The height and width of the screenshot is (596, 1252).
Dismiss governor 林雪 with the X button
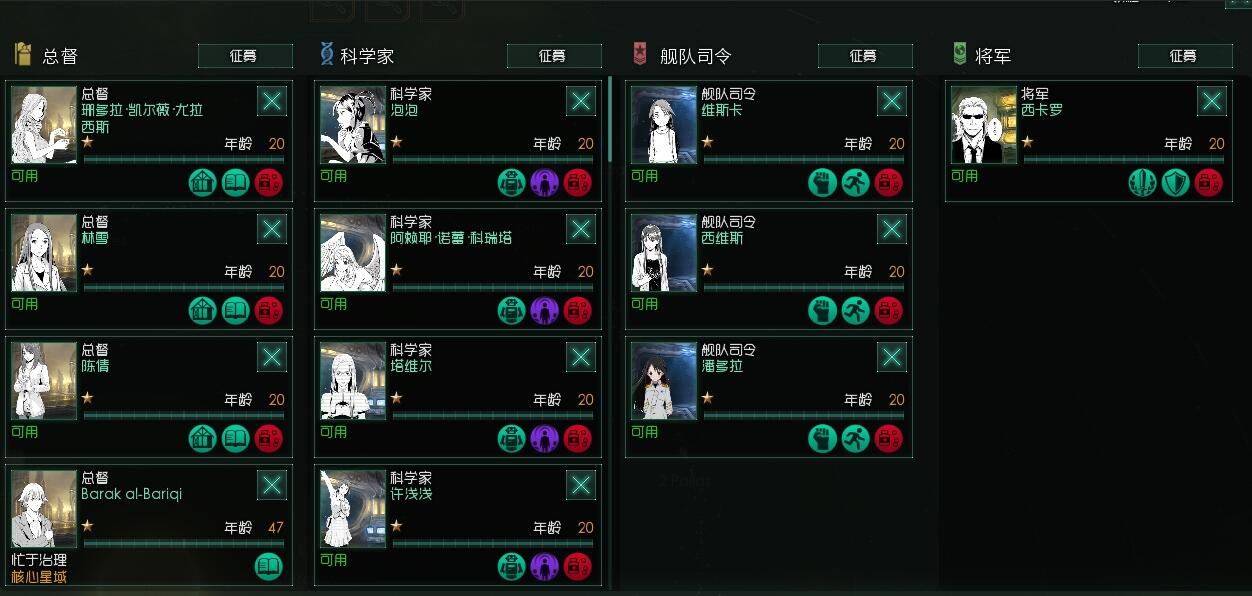[x=272, y=229]
